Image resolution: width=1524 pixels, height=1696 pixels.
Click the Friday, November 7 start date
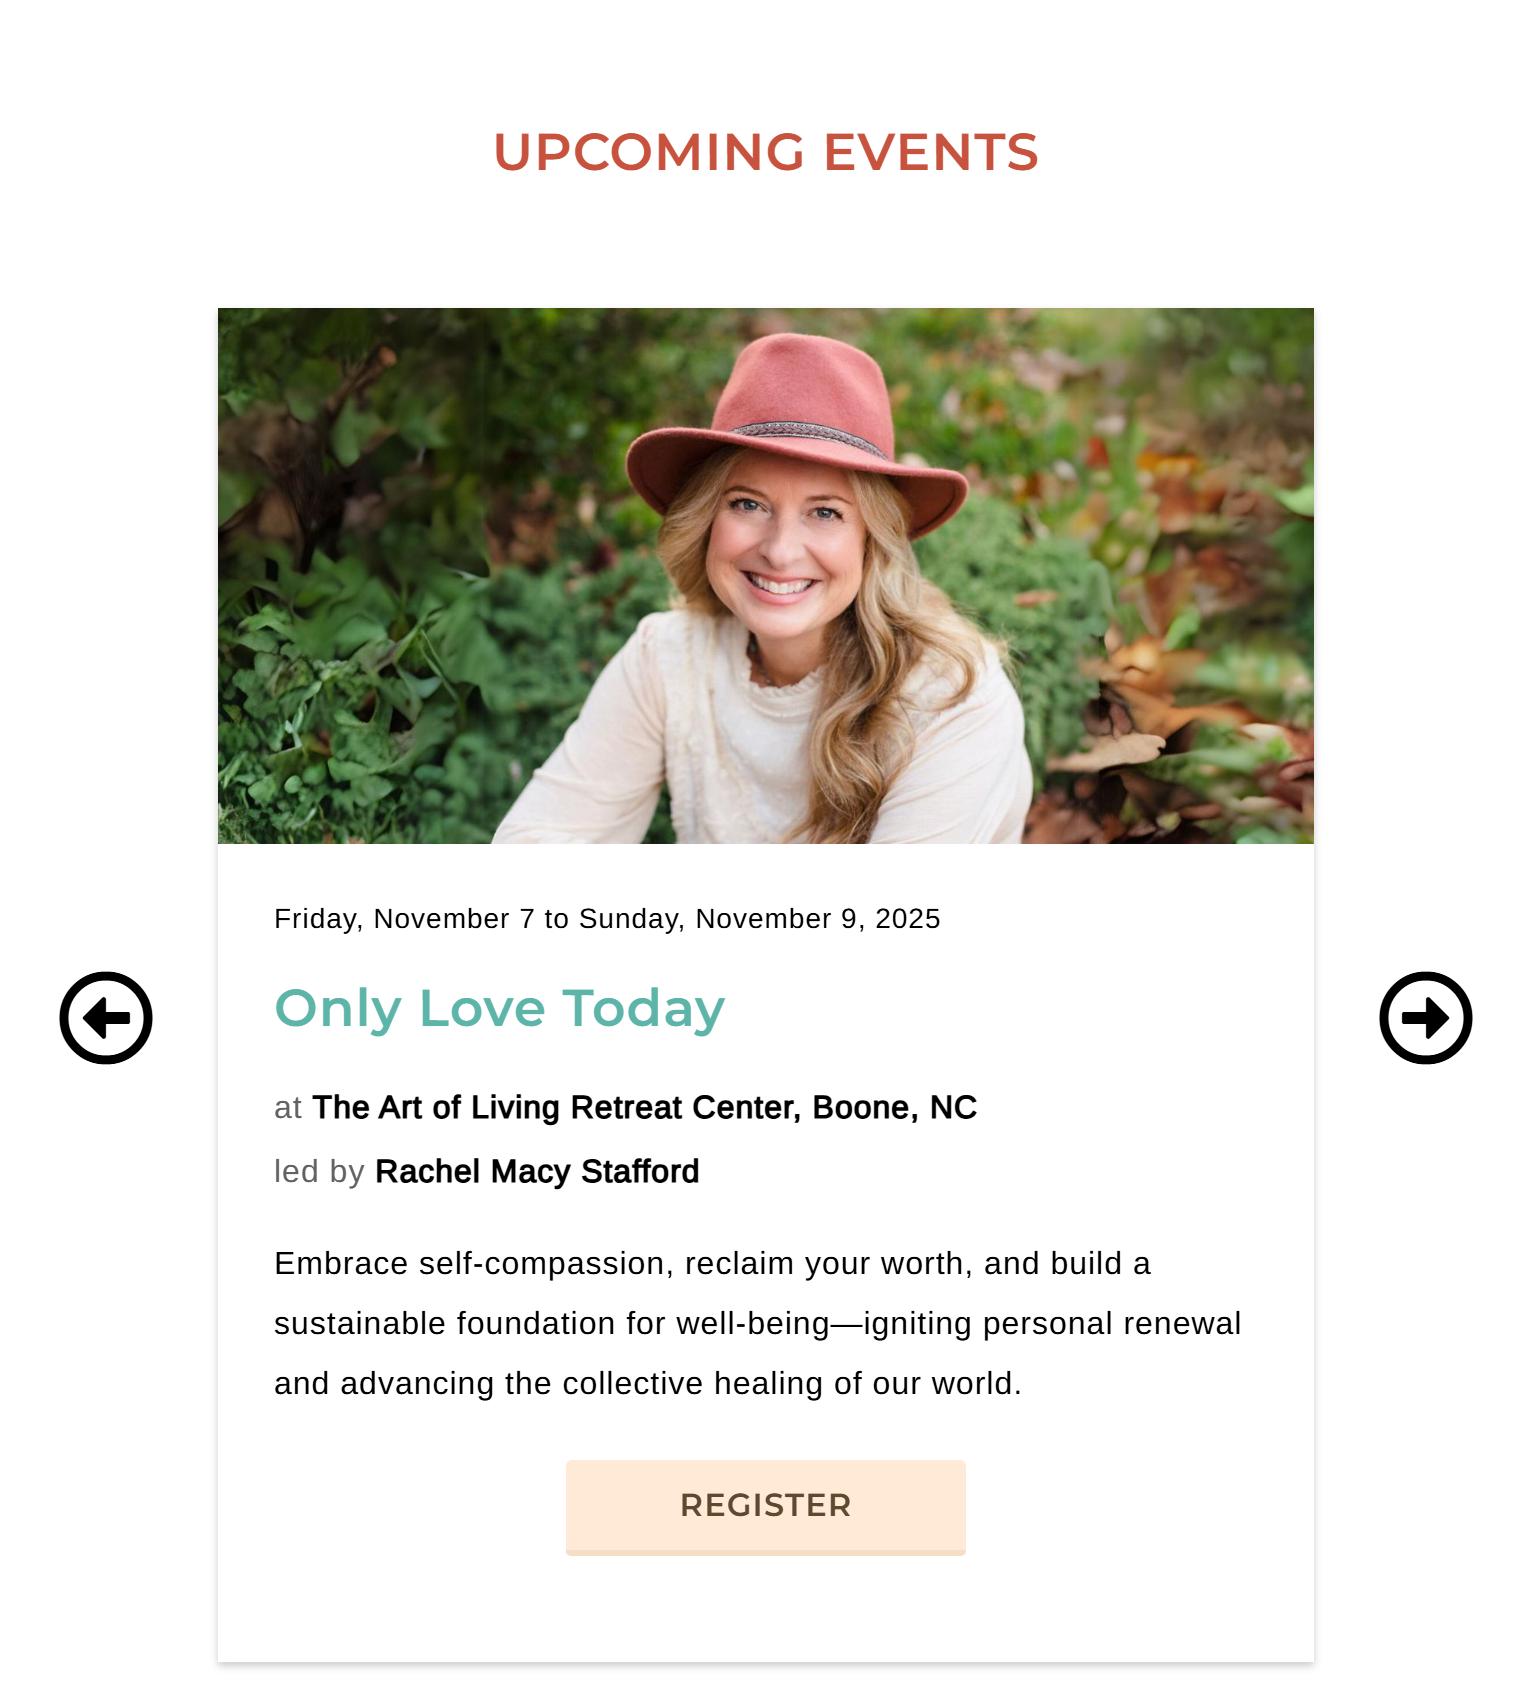[405, 919]
